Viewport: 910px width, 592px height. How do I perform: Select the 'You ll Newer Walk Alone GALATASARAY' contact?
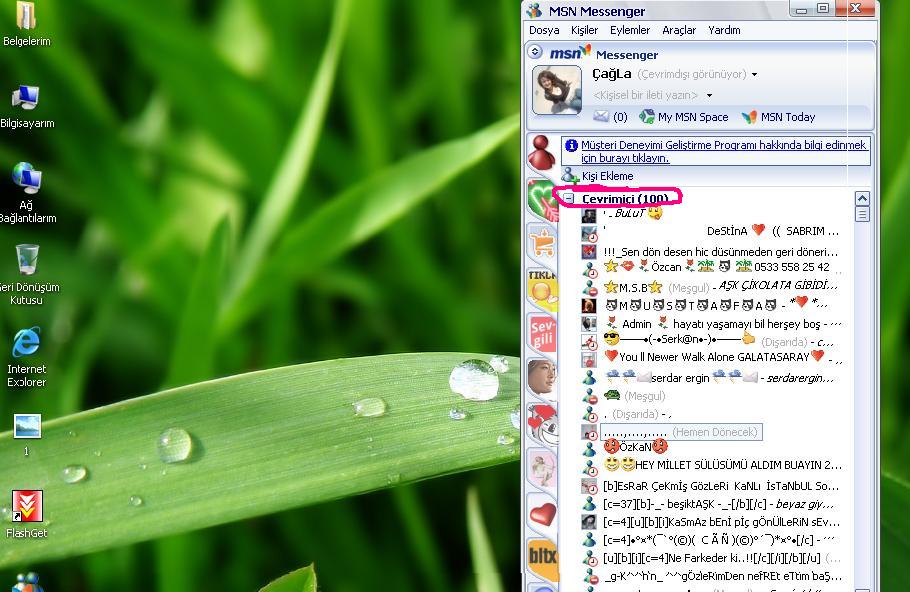(x=723, y=357)
